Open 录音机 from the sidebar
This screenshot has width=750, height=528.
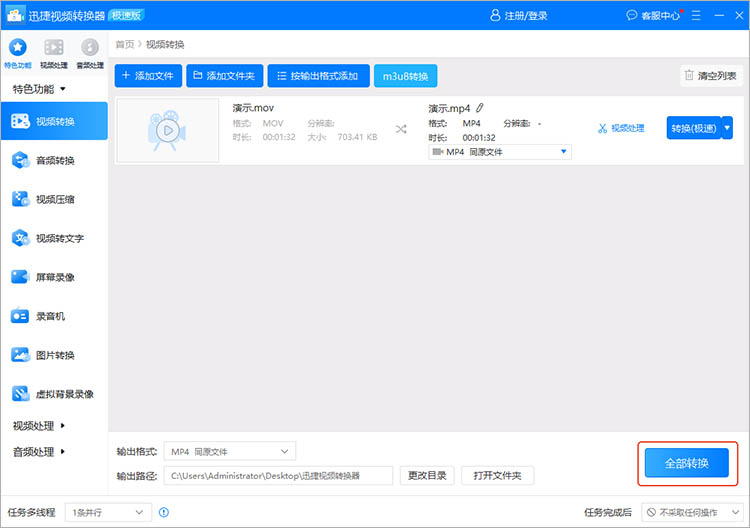click(54, 316)
